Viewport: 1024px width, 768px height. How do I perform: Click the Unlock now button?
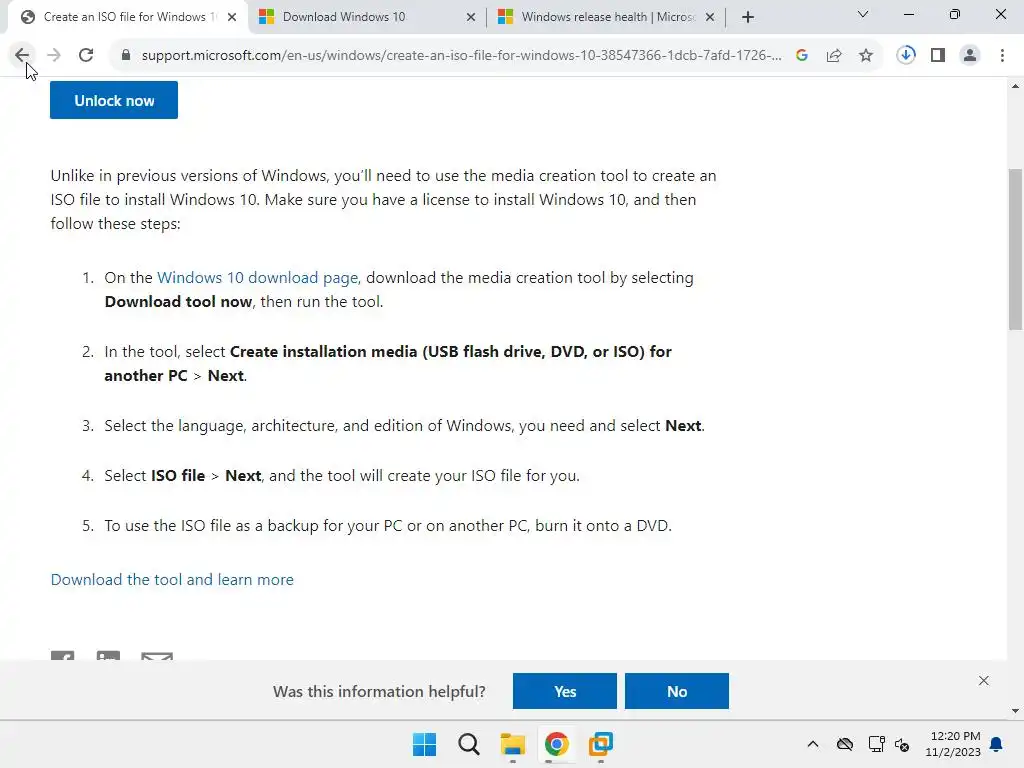point(114,100)
